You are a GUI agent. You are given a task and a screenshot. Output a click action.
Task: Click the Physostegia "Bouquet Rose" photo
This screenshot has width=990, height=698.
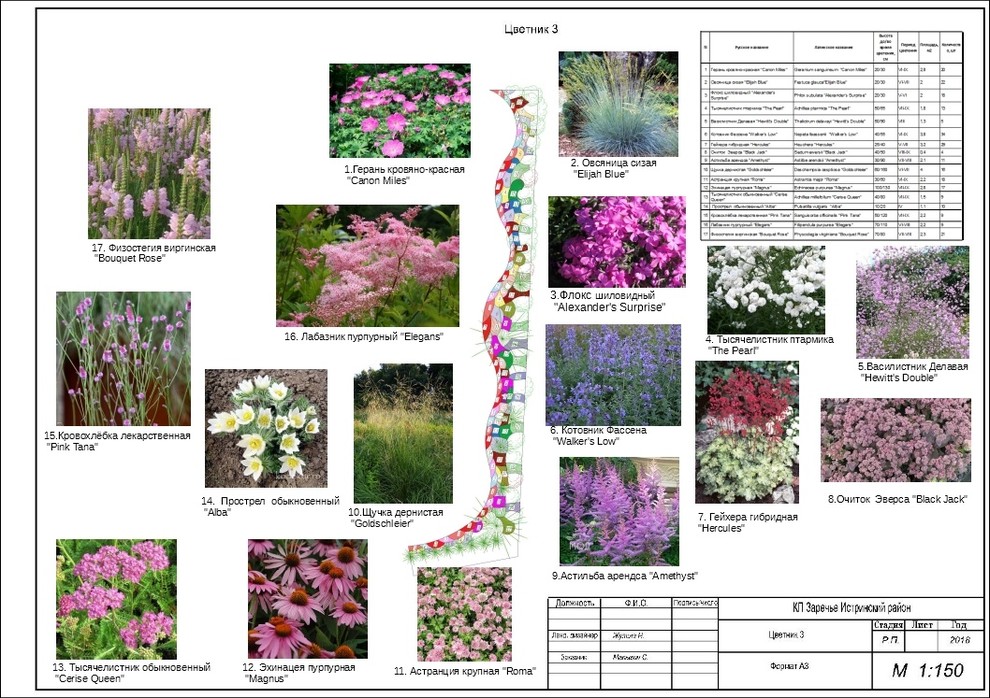click(149, 173)
